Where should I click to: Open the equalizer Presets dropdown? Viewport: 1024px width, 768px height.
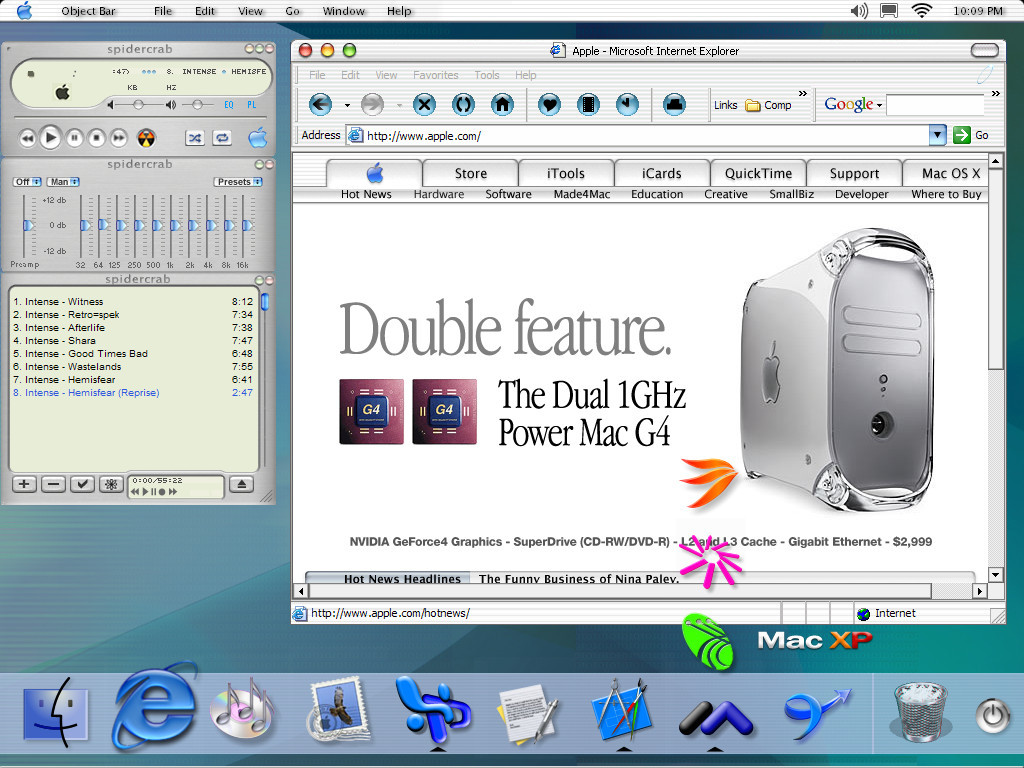coord(238,182)
